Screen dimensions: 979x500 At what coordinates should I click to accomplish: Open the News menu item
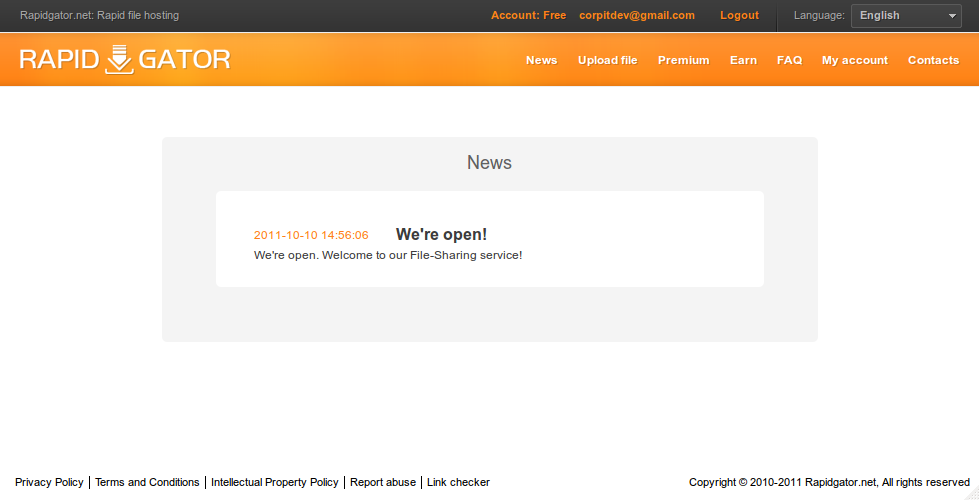tap(541, 61)
